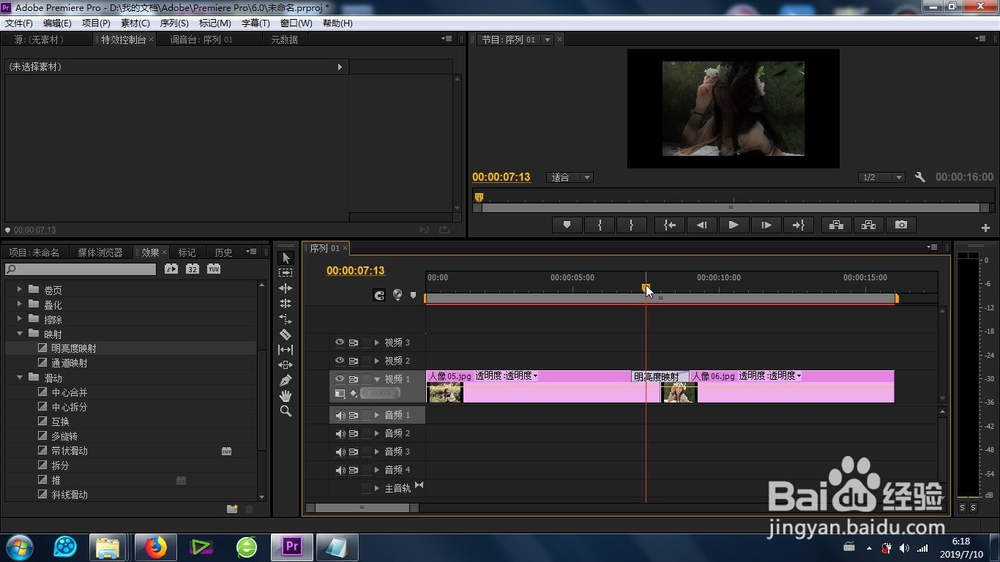The width and height of the screenshot is (1000, 562).
Task: Open the 文件(F) menu
Action: (x=18, y=23)
